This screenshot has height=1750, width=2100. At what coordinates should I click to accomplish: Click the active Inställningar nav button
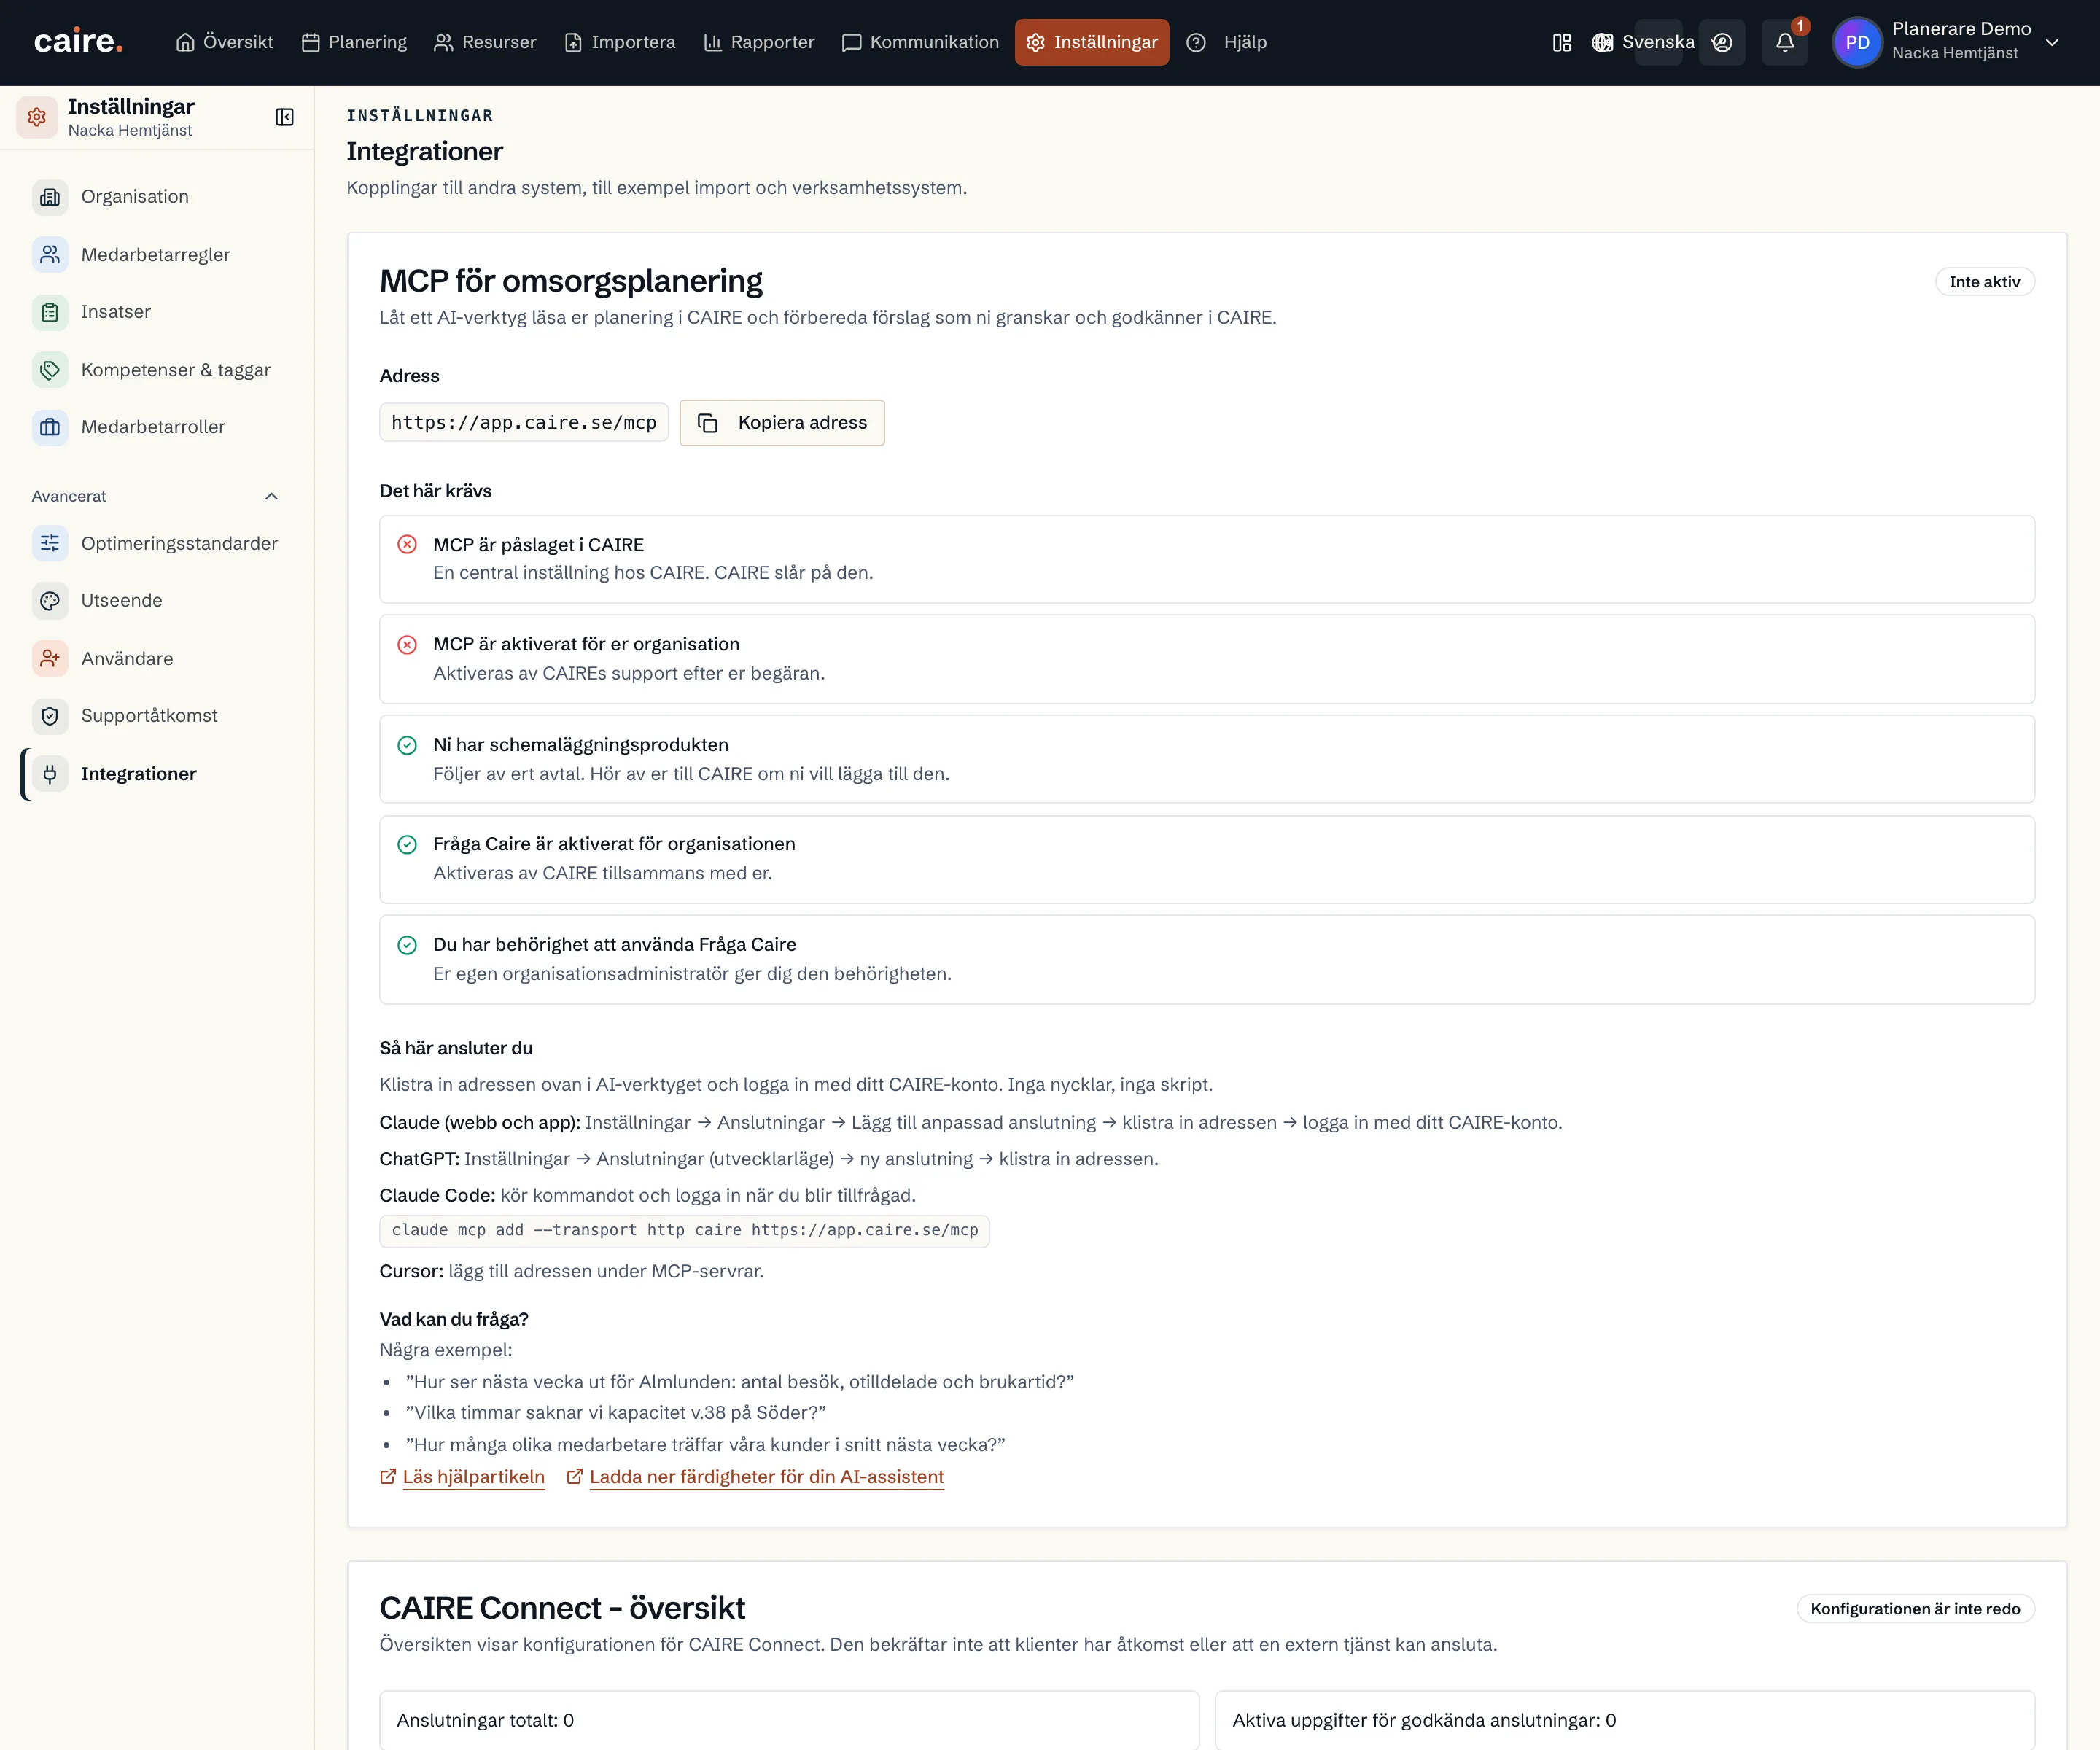pos(1092,42)
